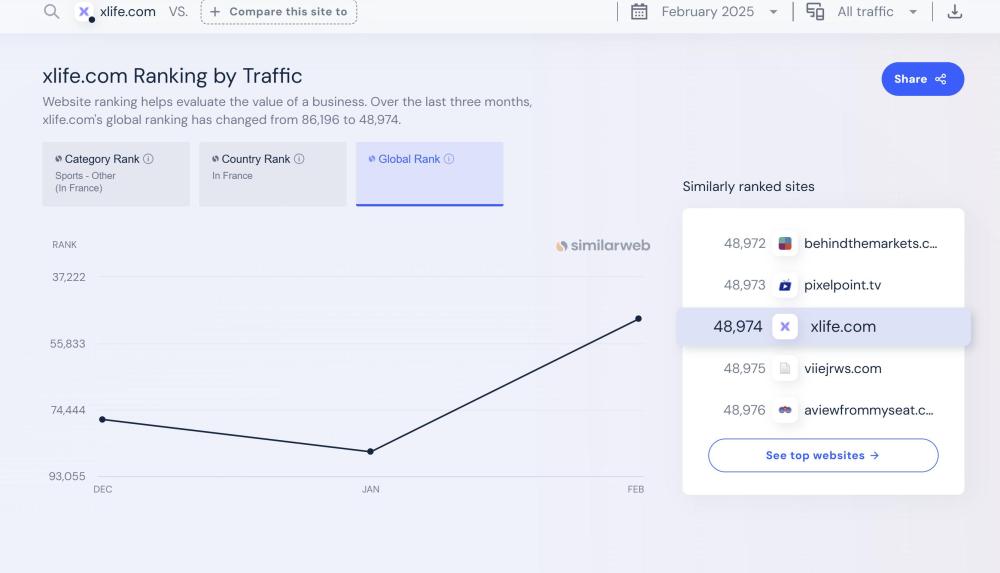This screenshot has height=573, width=1000.
Task: Select the Country Rank tab
Action: click(x=272, y=174)
